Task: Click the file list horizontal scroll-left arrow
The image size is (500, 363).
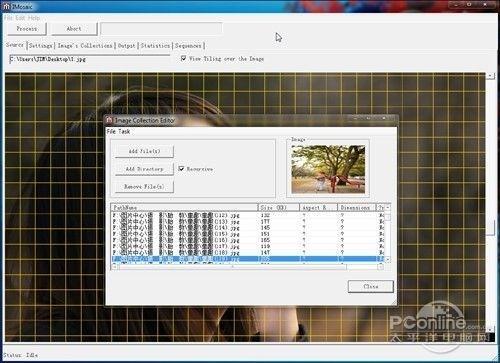Action: (115, 267)
